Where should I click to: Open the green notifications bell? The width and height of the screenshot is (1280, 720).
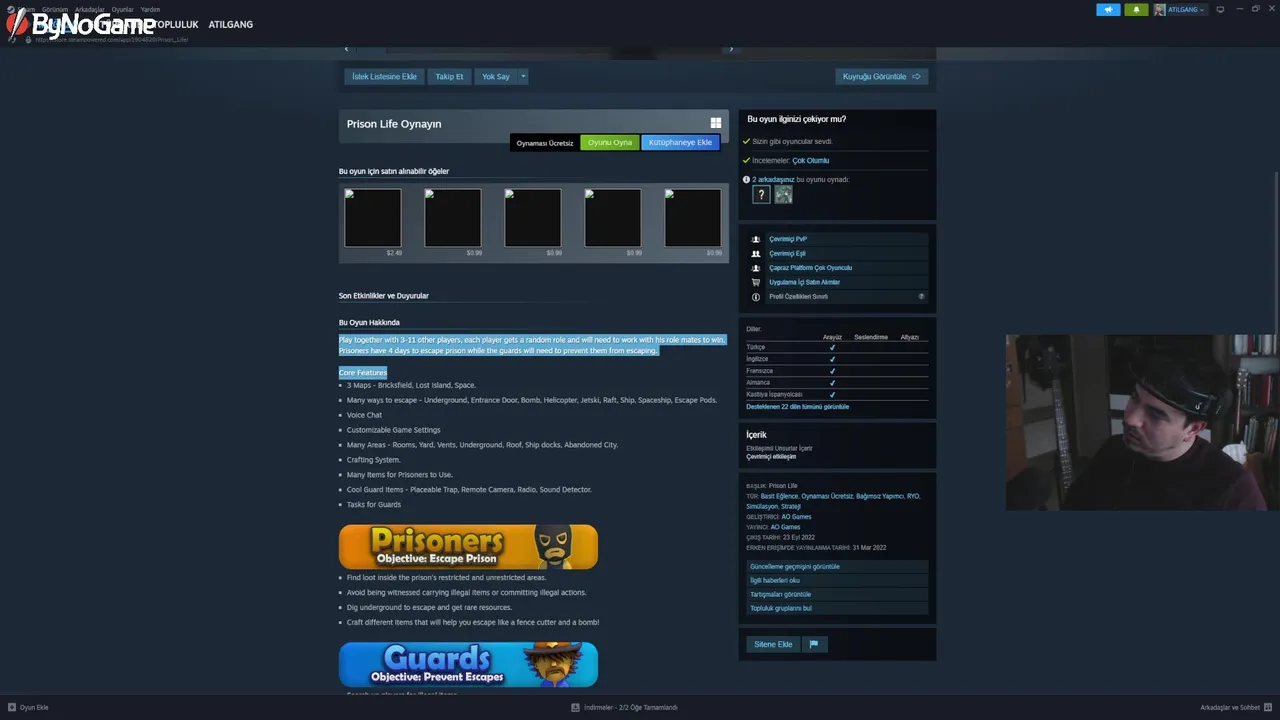click(x=1136, y=9)
